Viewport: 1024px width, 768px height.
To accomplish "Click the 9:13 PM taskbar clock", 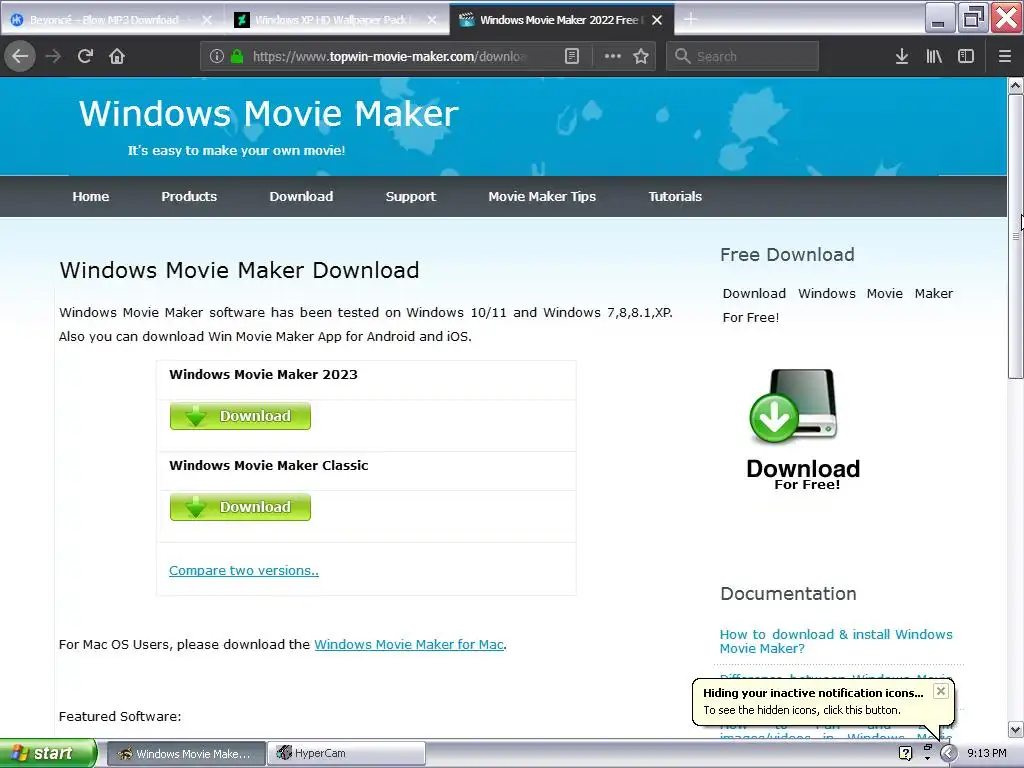I will (x=987, y=753).
